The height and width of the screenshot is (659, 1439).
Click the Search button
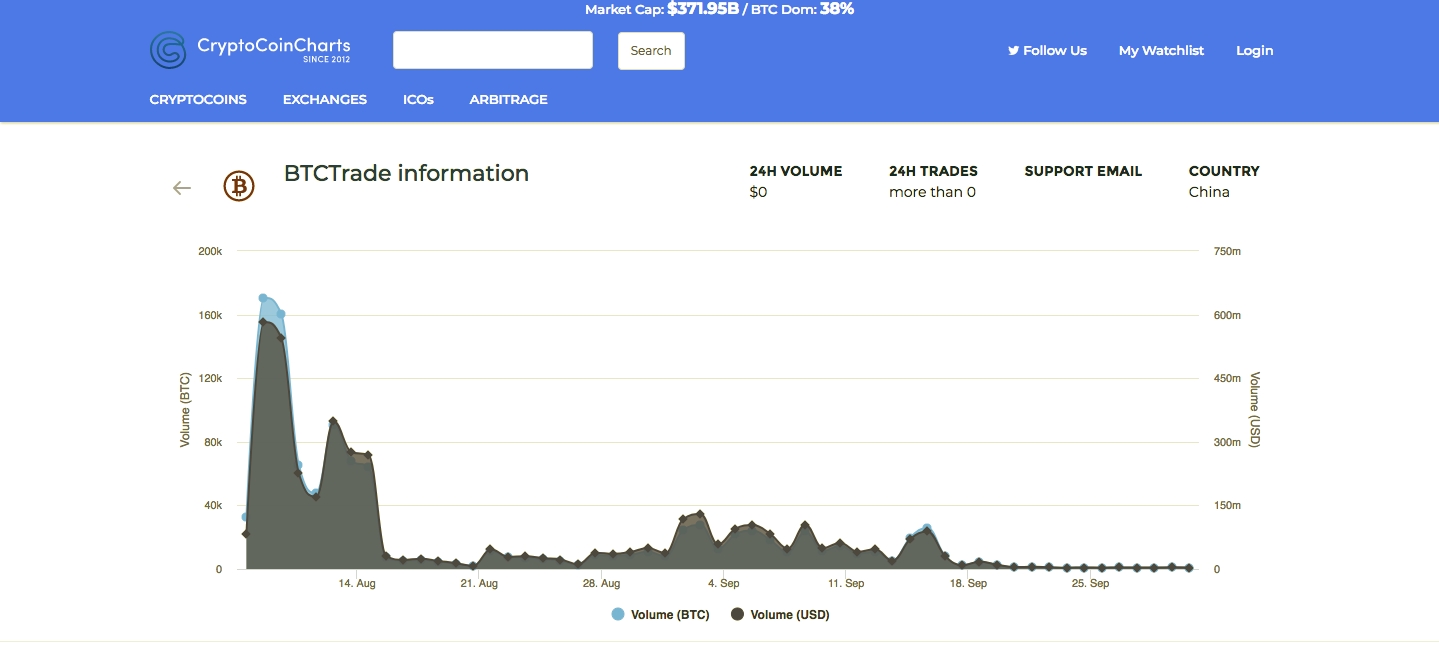point(651,51)
